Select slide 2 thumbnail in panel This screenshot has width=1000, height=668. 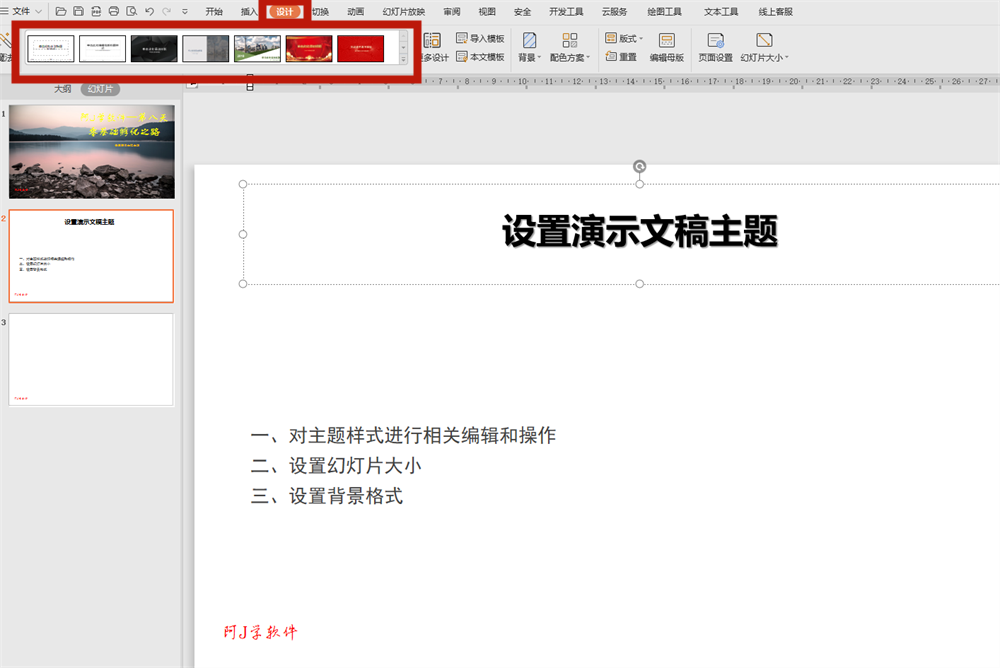[x=91, y=256]
